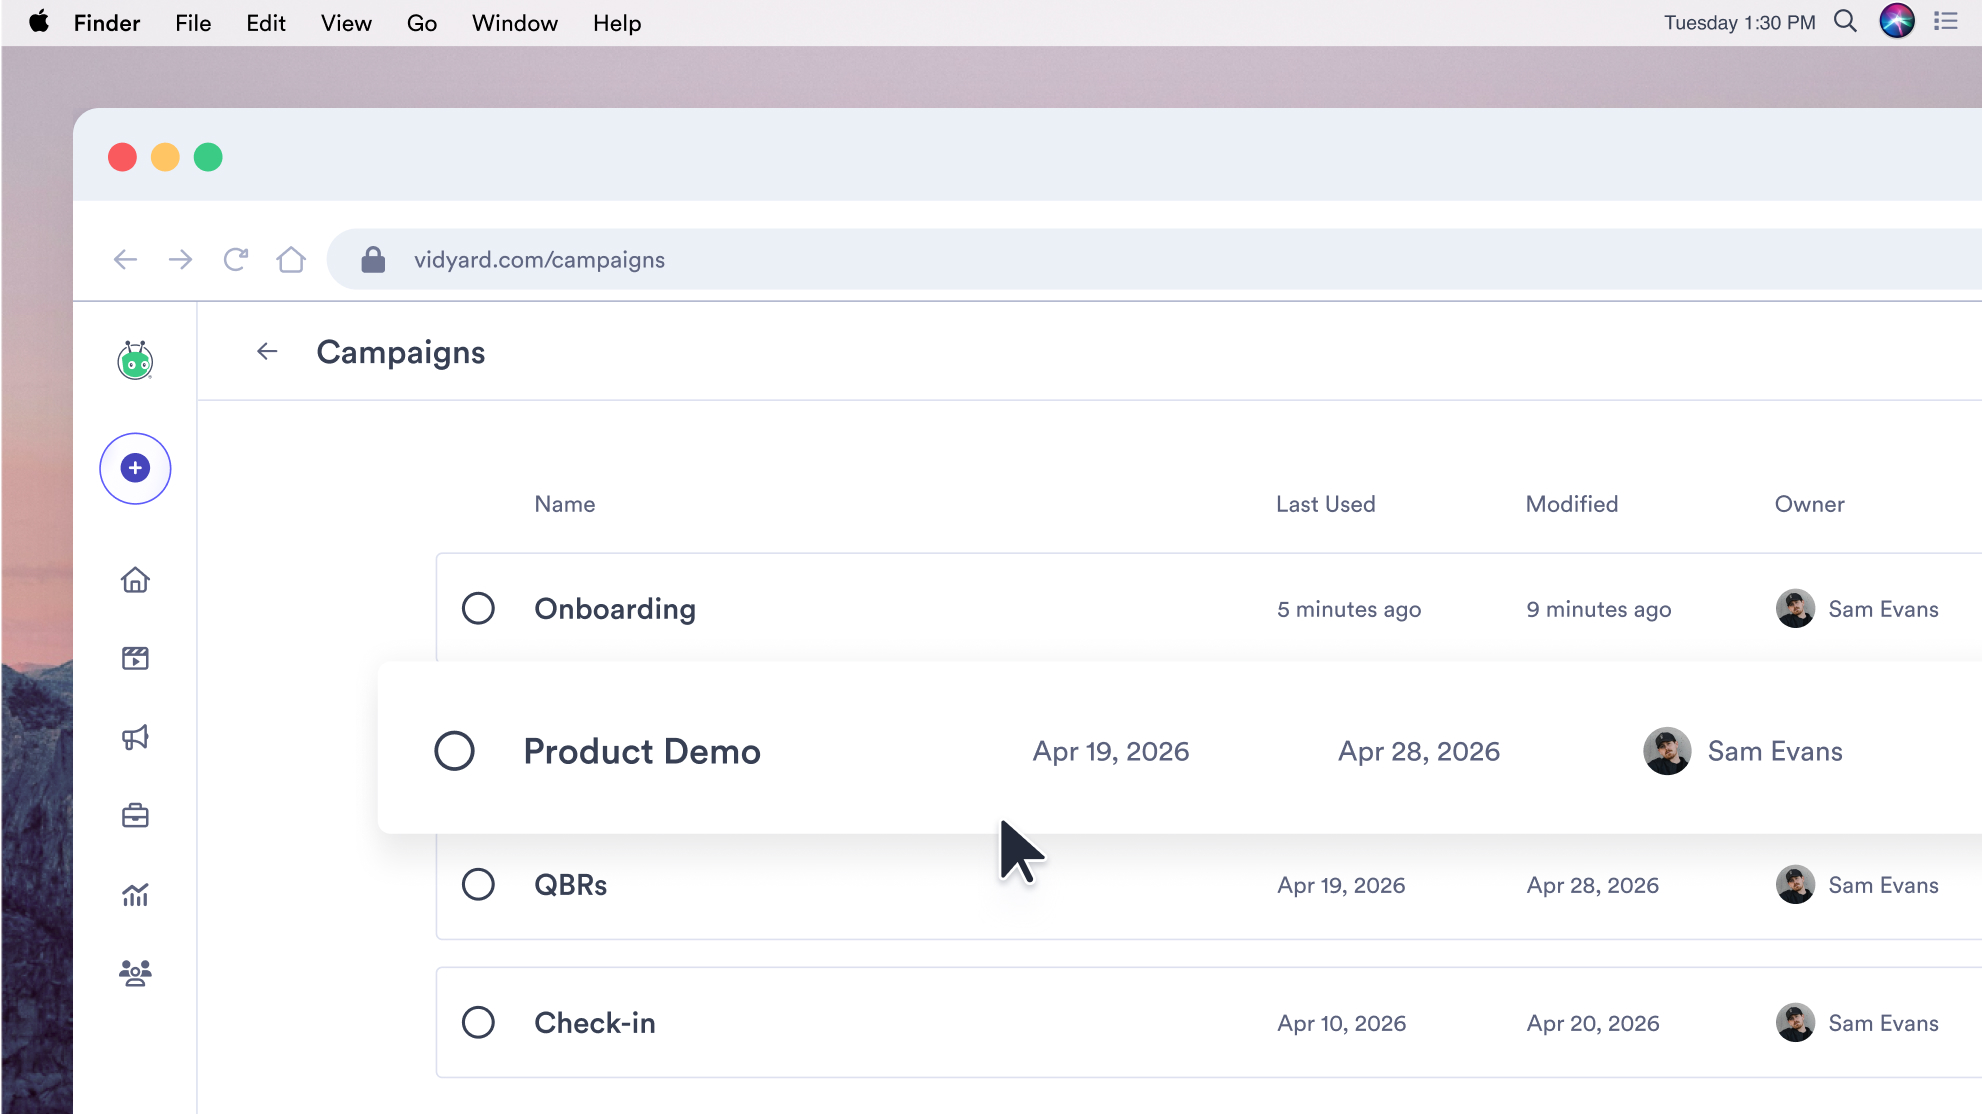
Task: Select the Onboarding campaign radio button
Action: [478, 608]
